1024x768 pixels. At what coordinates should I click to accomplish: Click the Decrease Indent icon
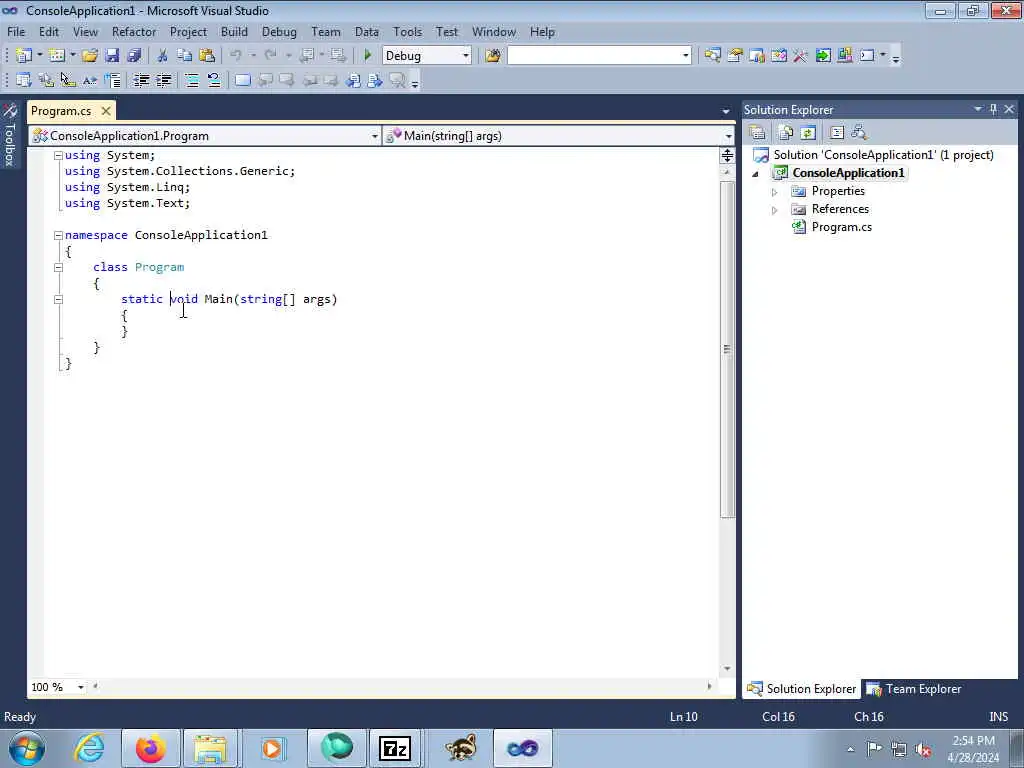coord(141,80)
